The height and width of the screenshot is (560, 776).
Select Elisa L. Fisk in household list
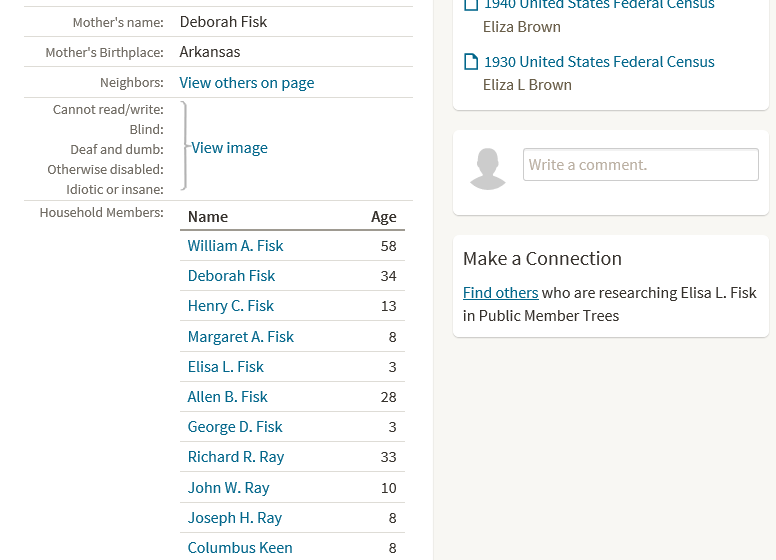pos(226,367)
